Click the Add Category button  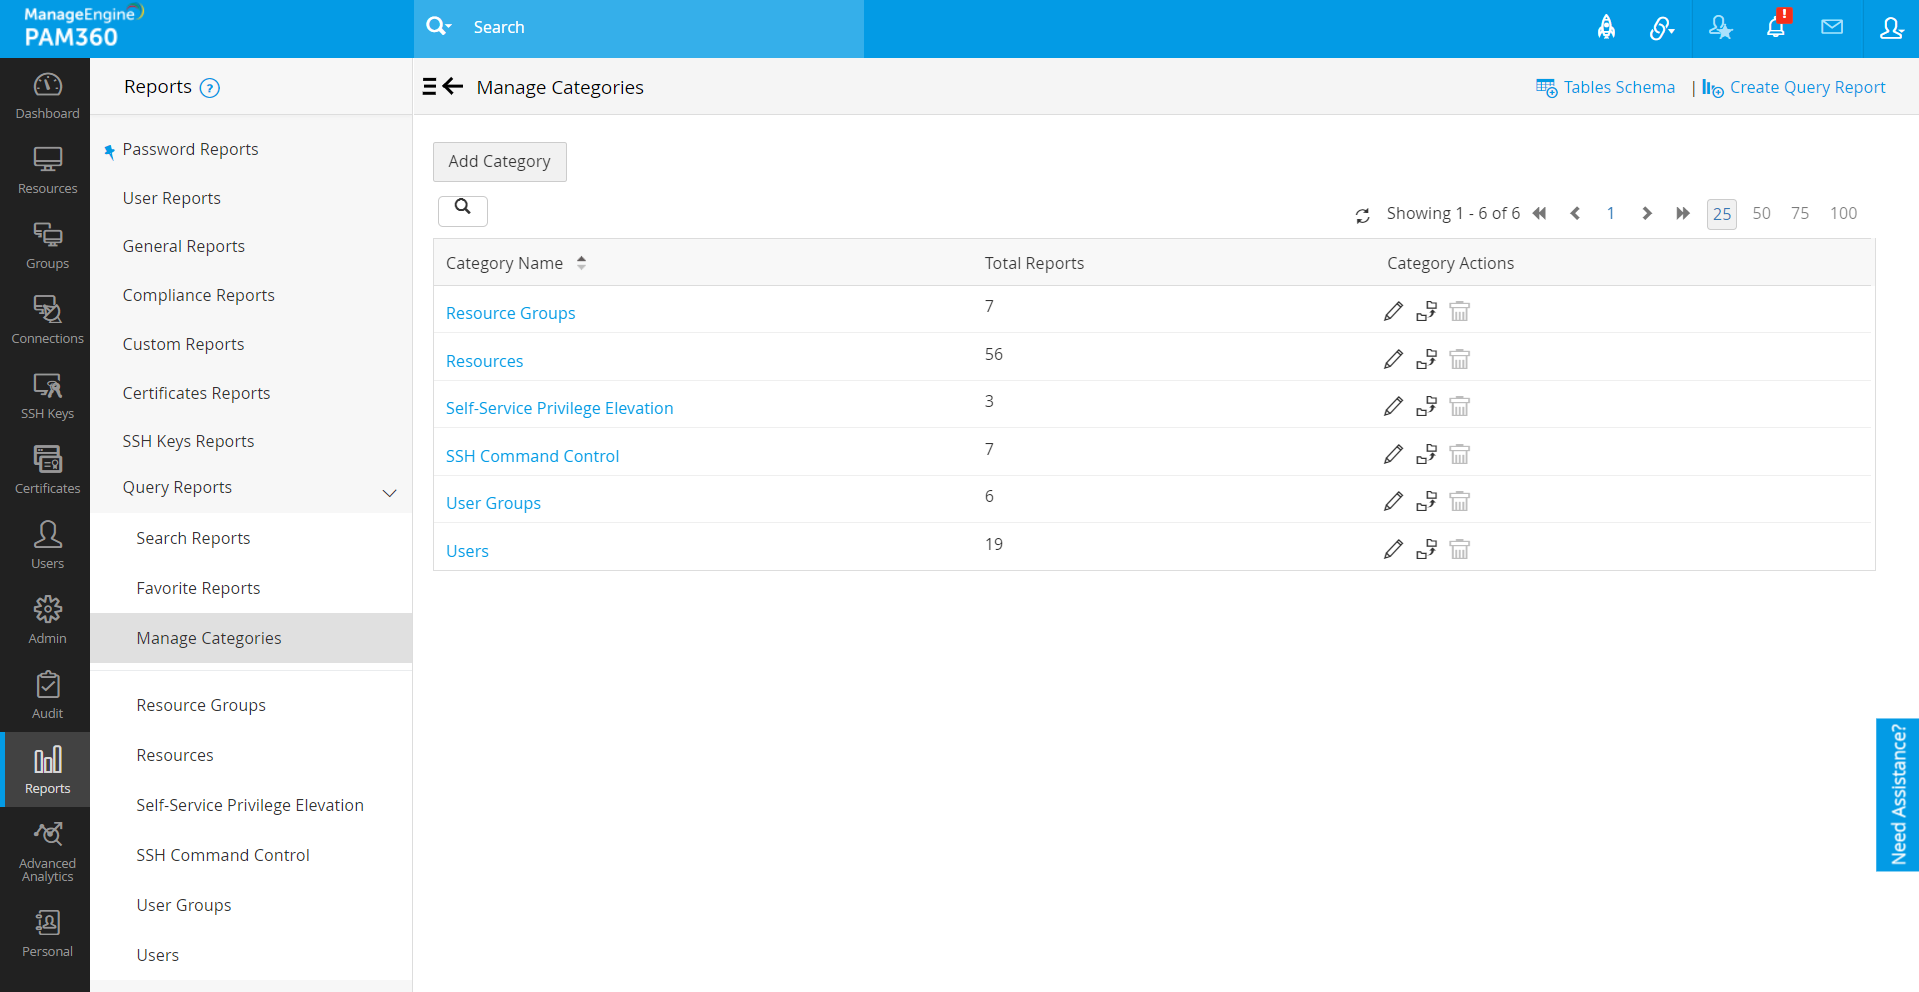pyautogui.click(x=499, y=162)
